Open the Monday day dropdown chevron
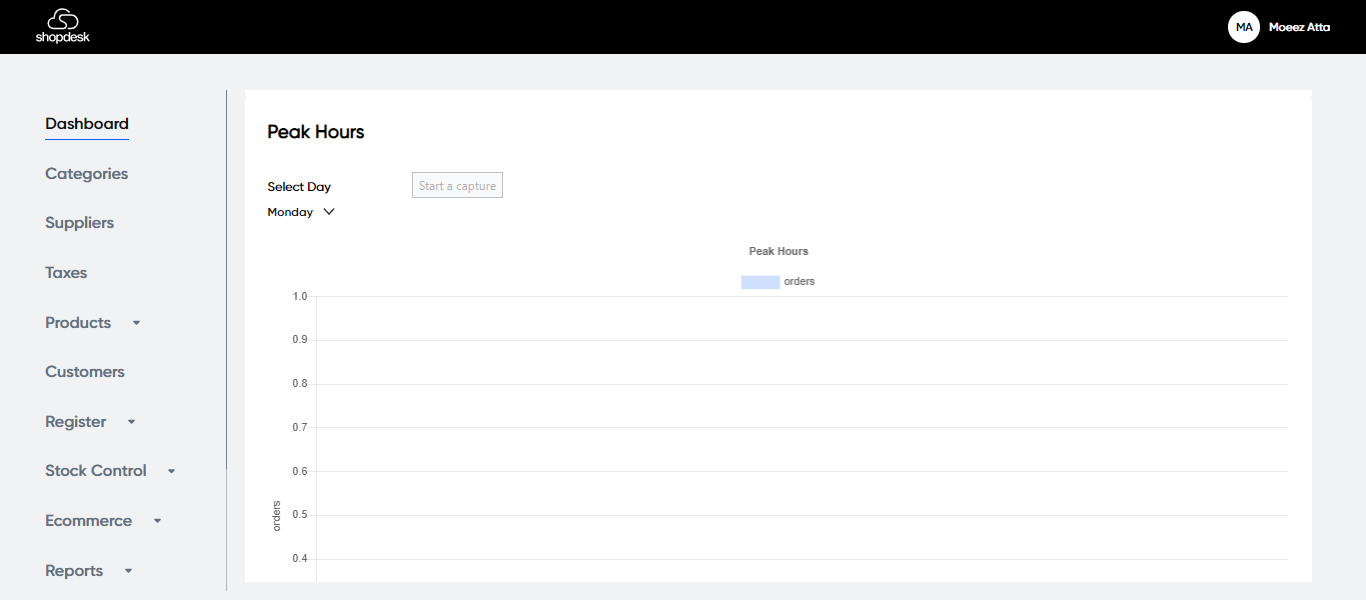 pos(329,212)
